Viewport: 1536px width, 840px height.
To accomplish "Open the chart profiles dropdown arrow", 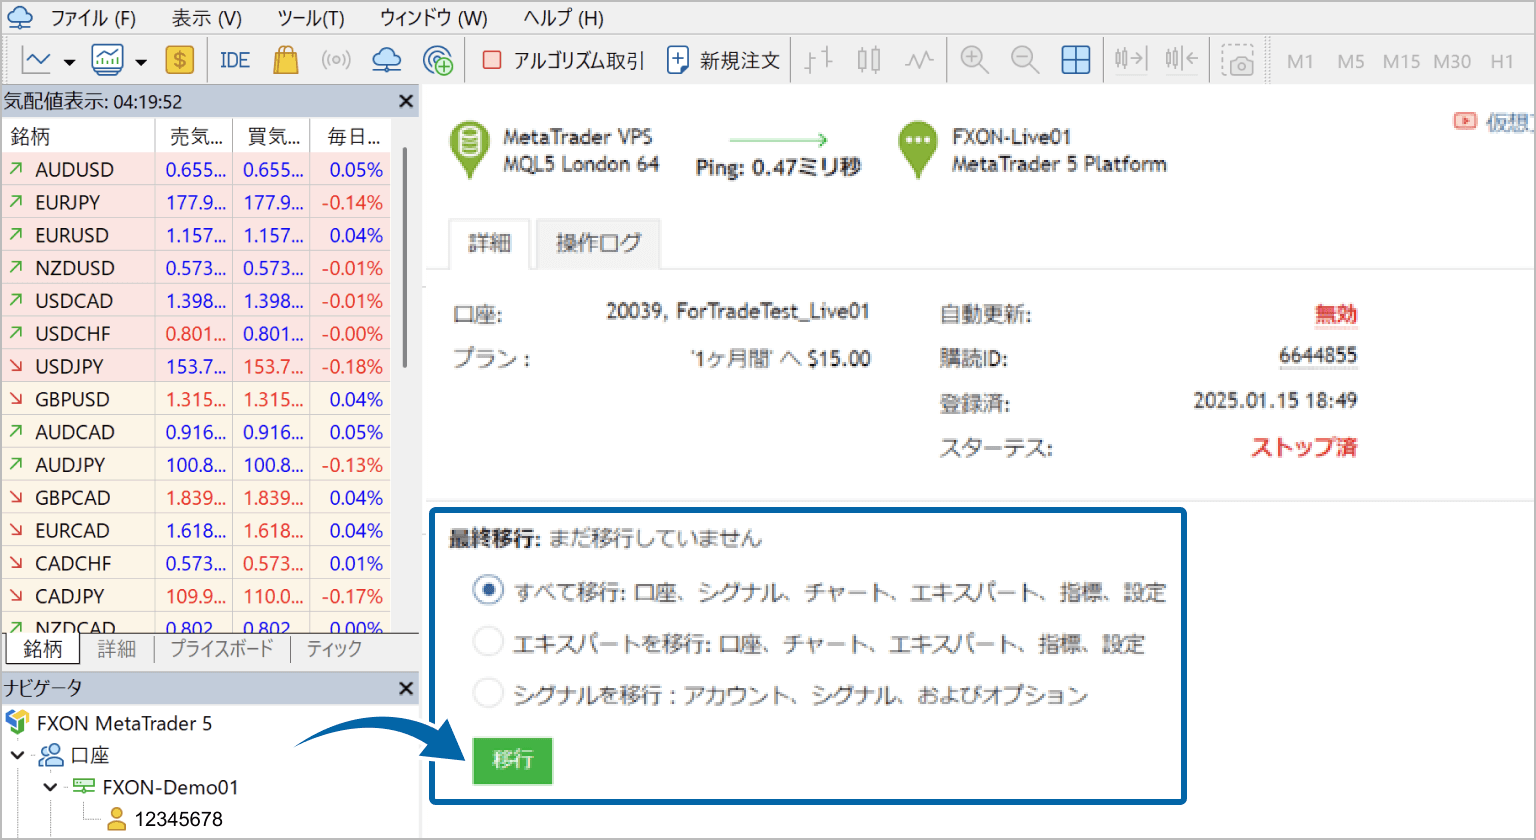I will click(x=141, y=60).
